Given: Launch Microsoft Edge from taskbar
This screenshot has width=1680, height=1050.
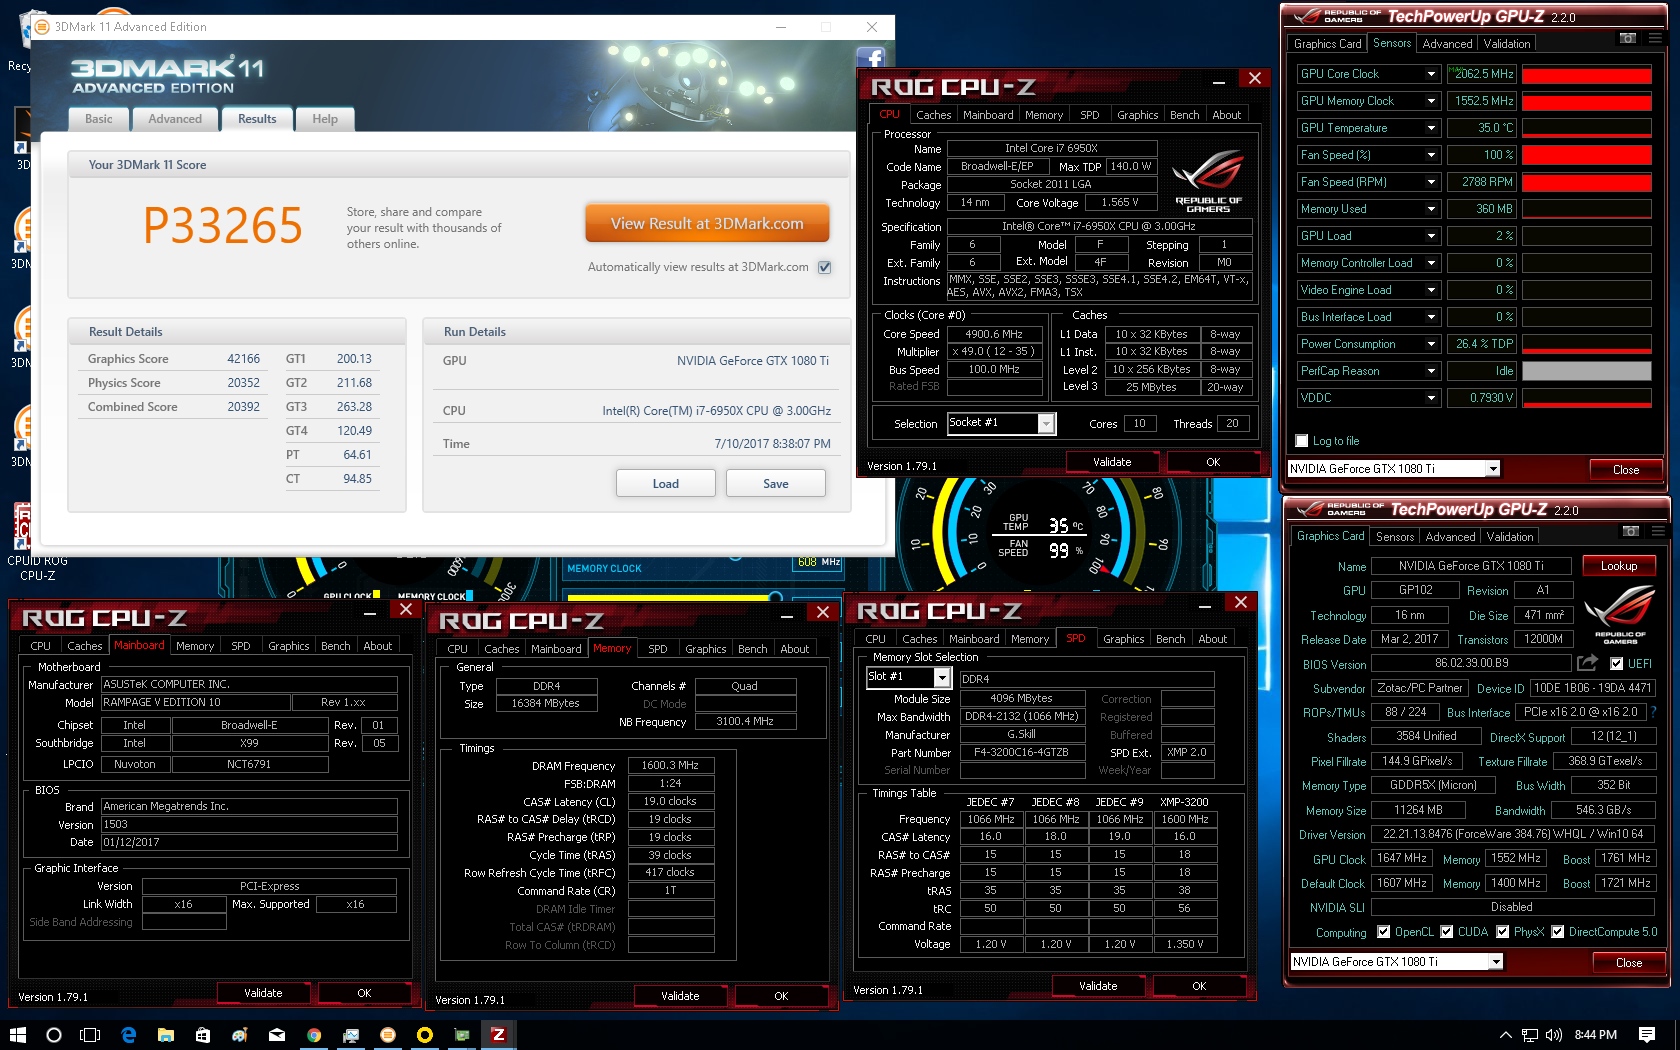Looking at the screenshot, I should click(x=128, y=1035).
